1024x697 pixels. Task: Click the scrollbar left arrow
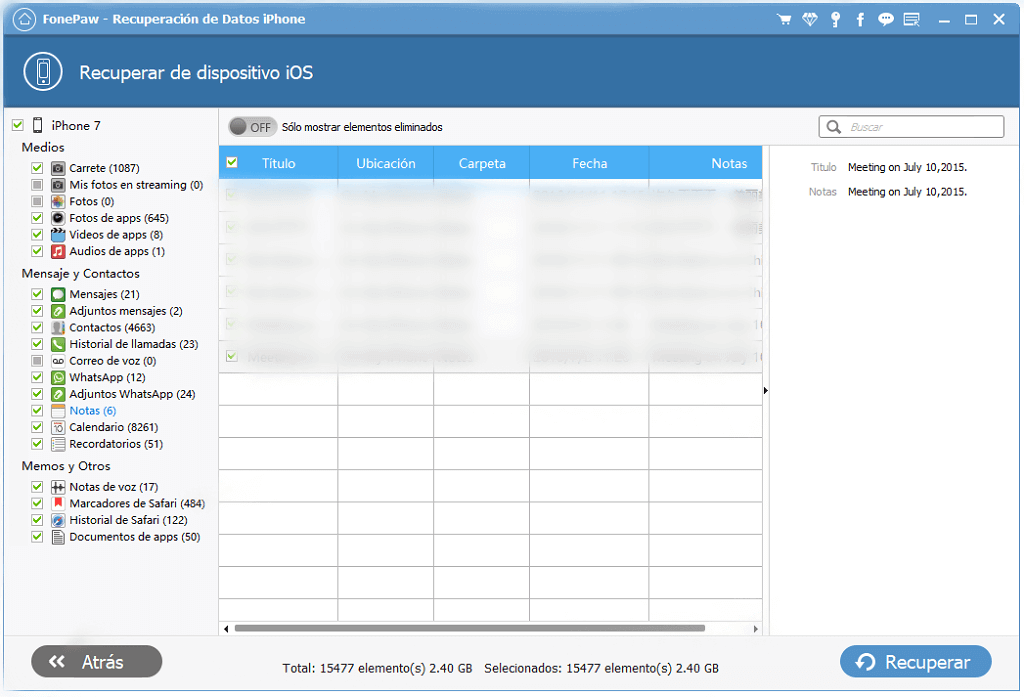(x=226, y=629)
